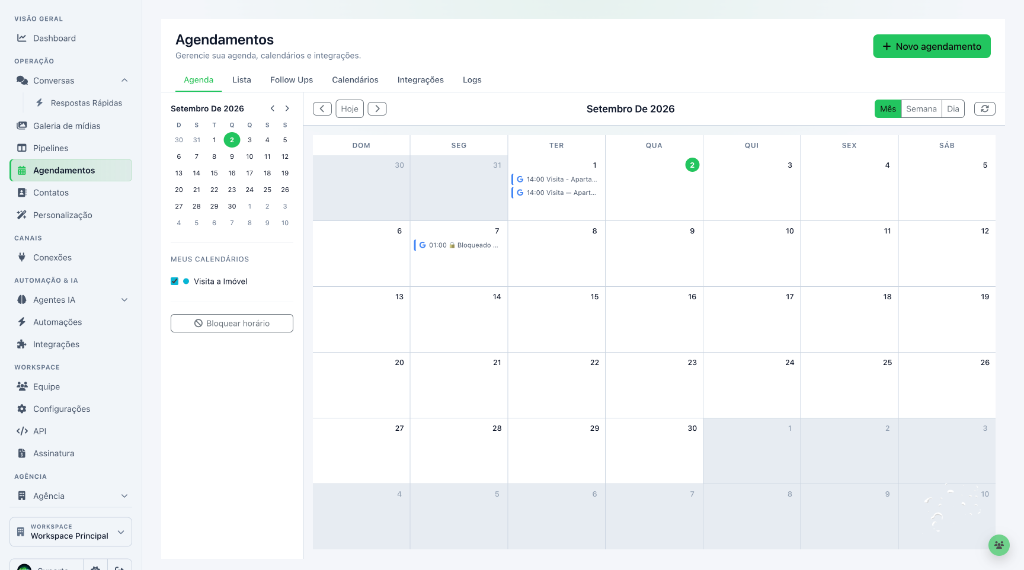Click Novo agendamento button

coord(932,46)
